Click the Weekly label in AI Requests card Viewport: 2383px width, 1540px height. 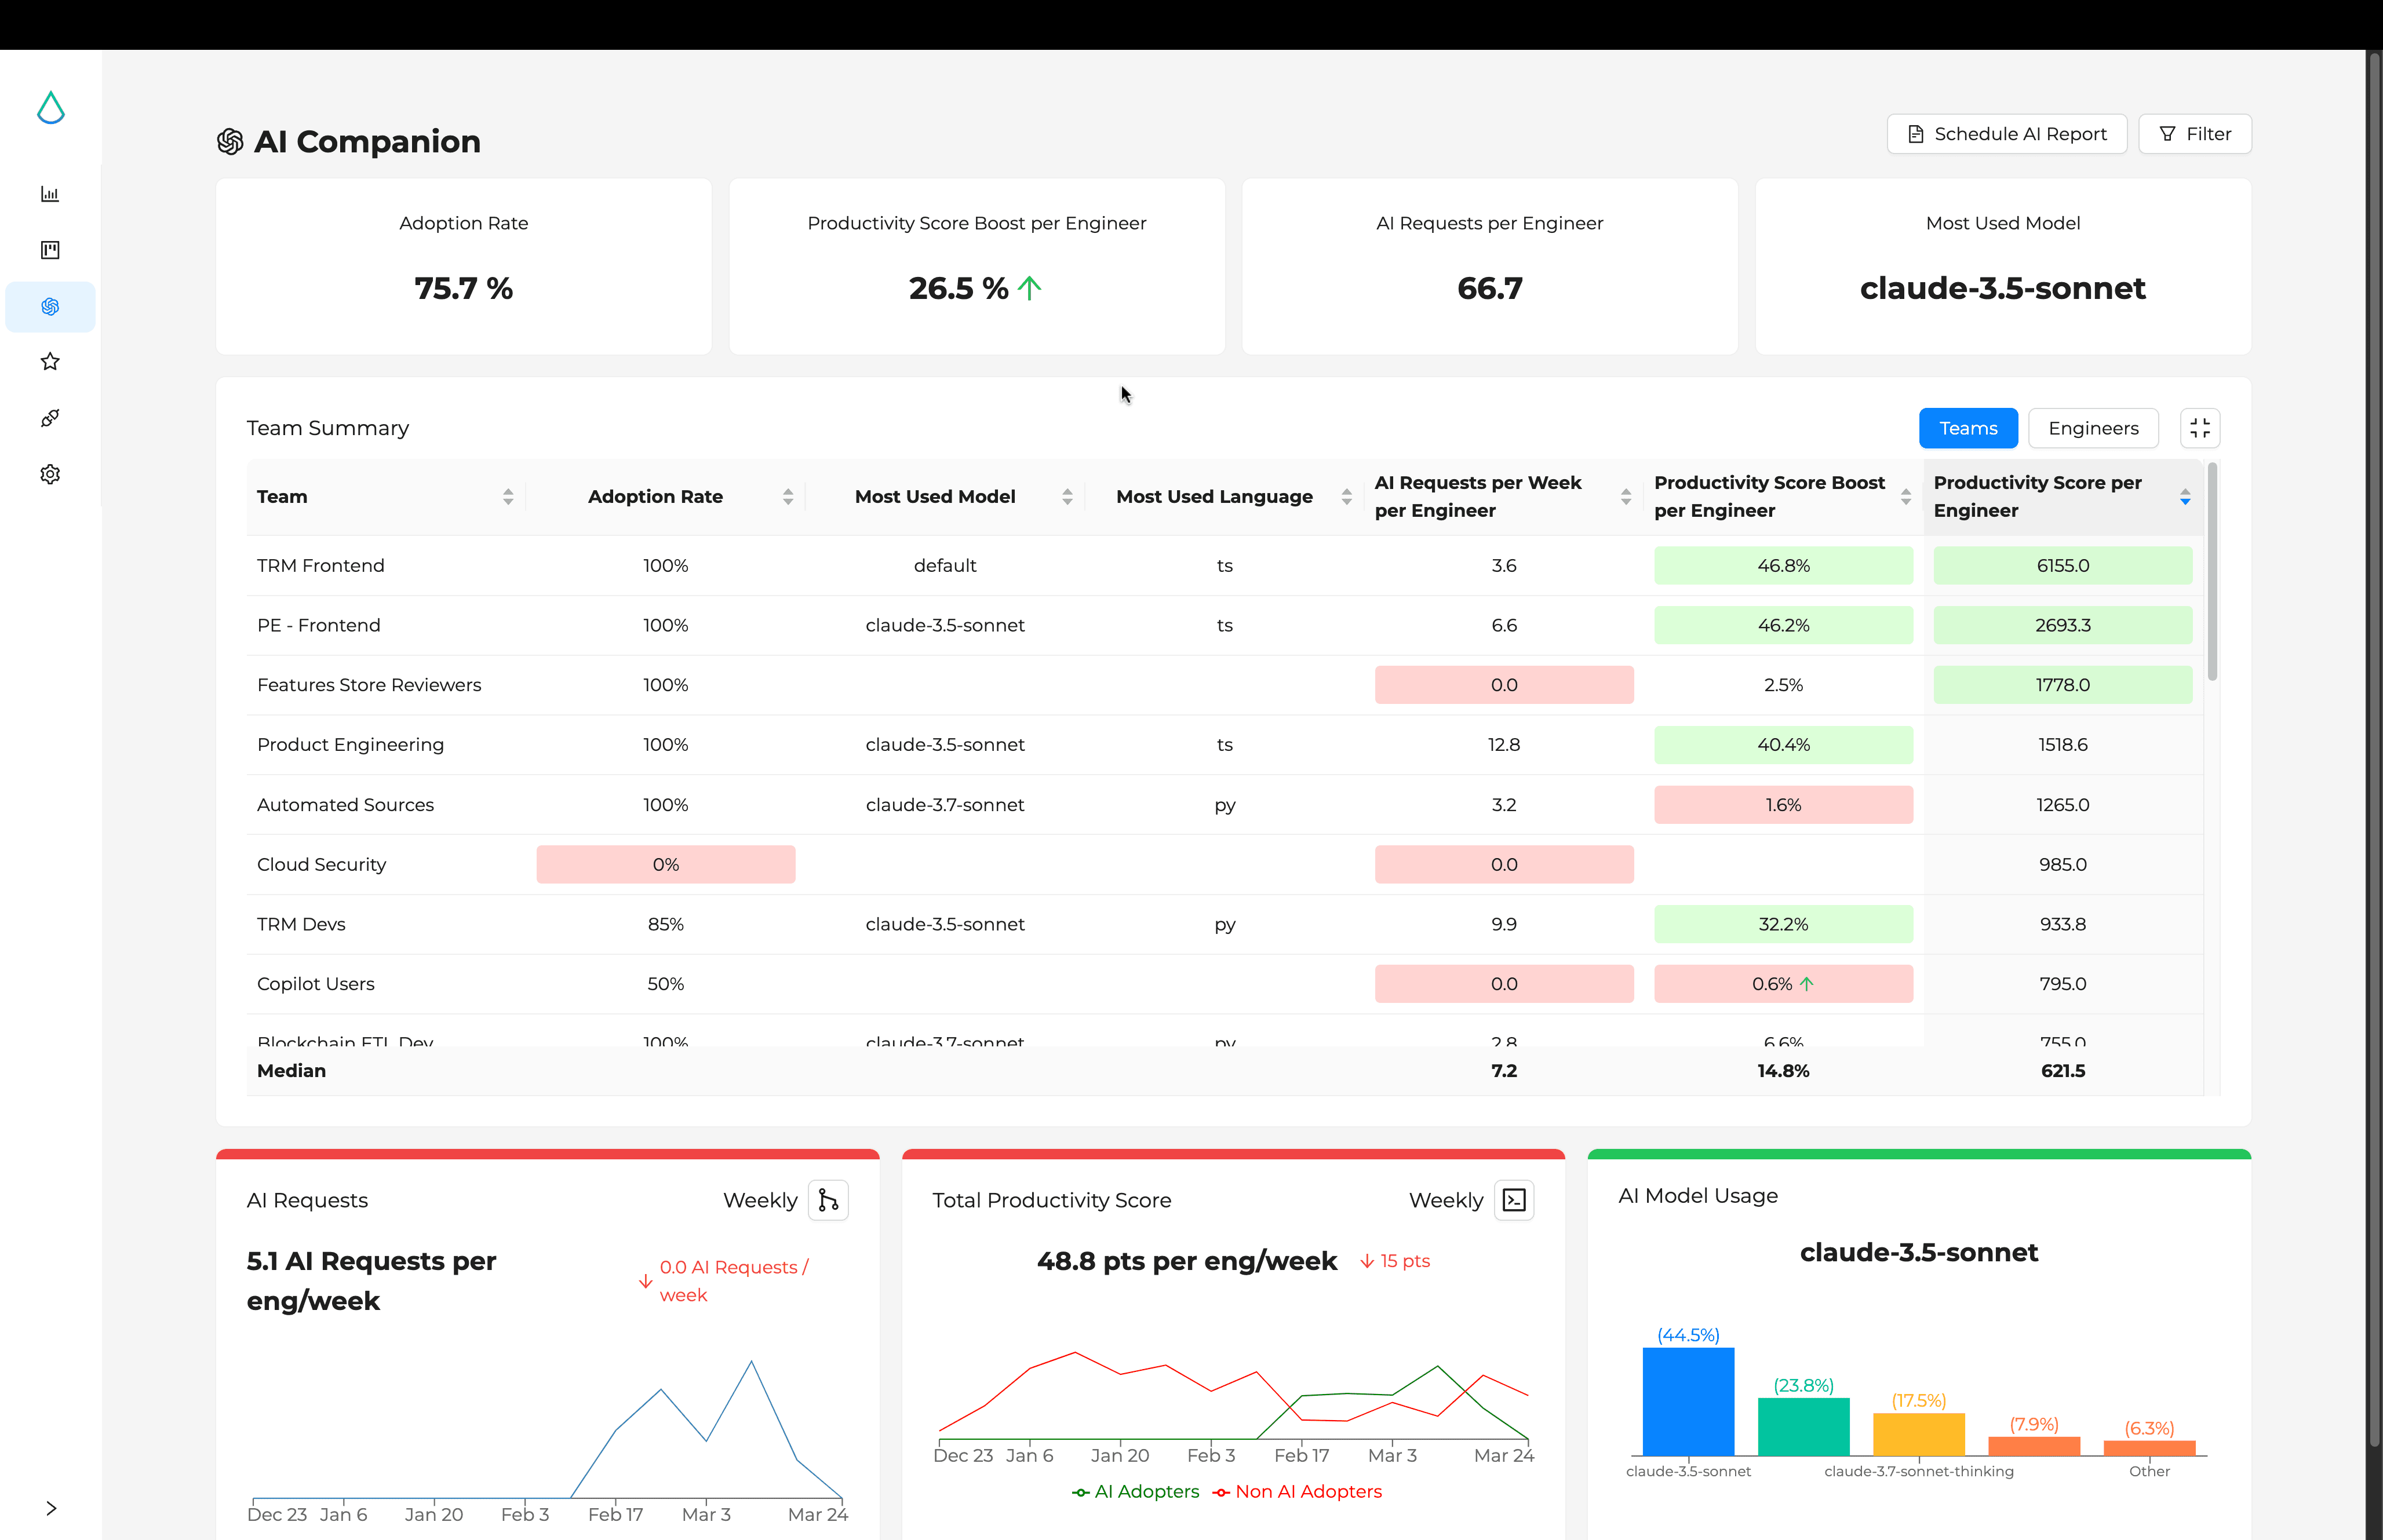click(x=760, y=1200)
